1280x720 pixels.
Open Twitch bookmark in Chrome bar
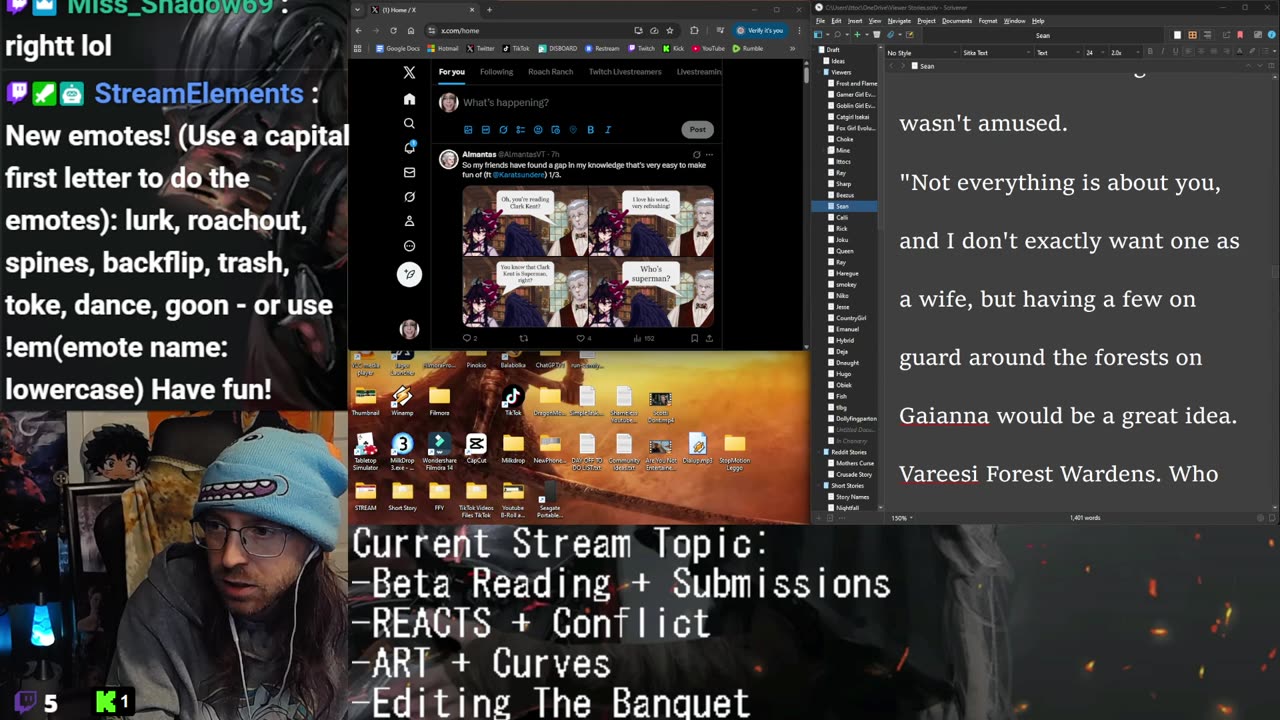coord(642,48)
